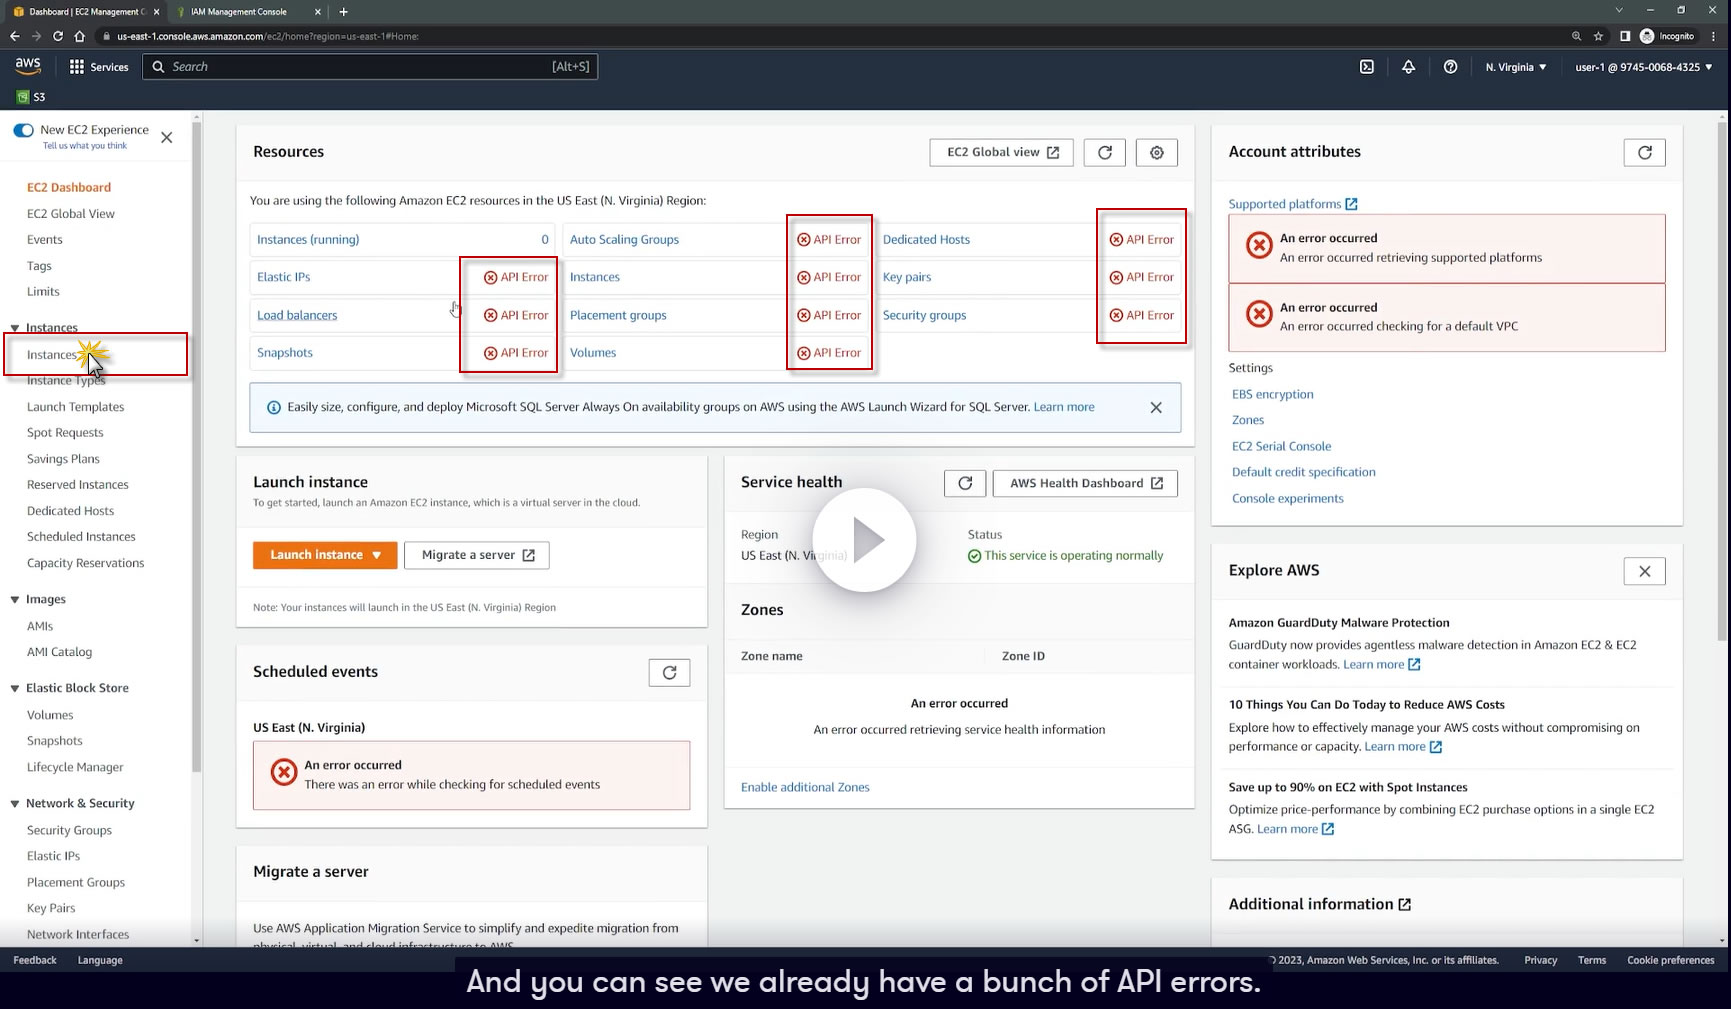Dismiss the SQL Server info banner
The width and height of the screenshot is (1731, 1009).
click(x=1156, y=407)
